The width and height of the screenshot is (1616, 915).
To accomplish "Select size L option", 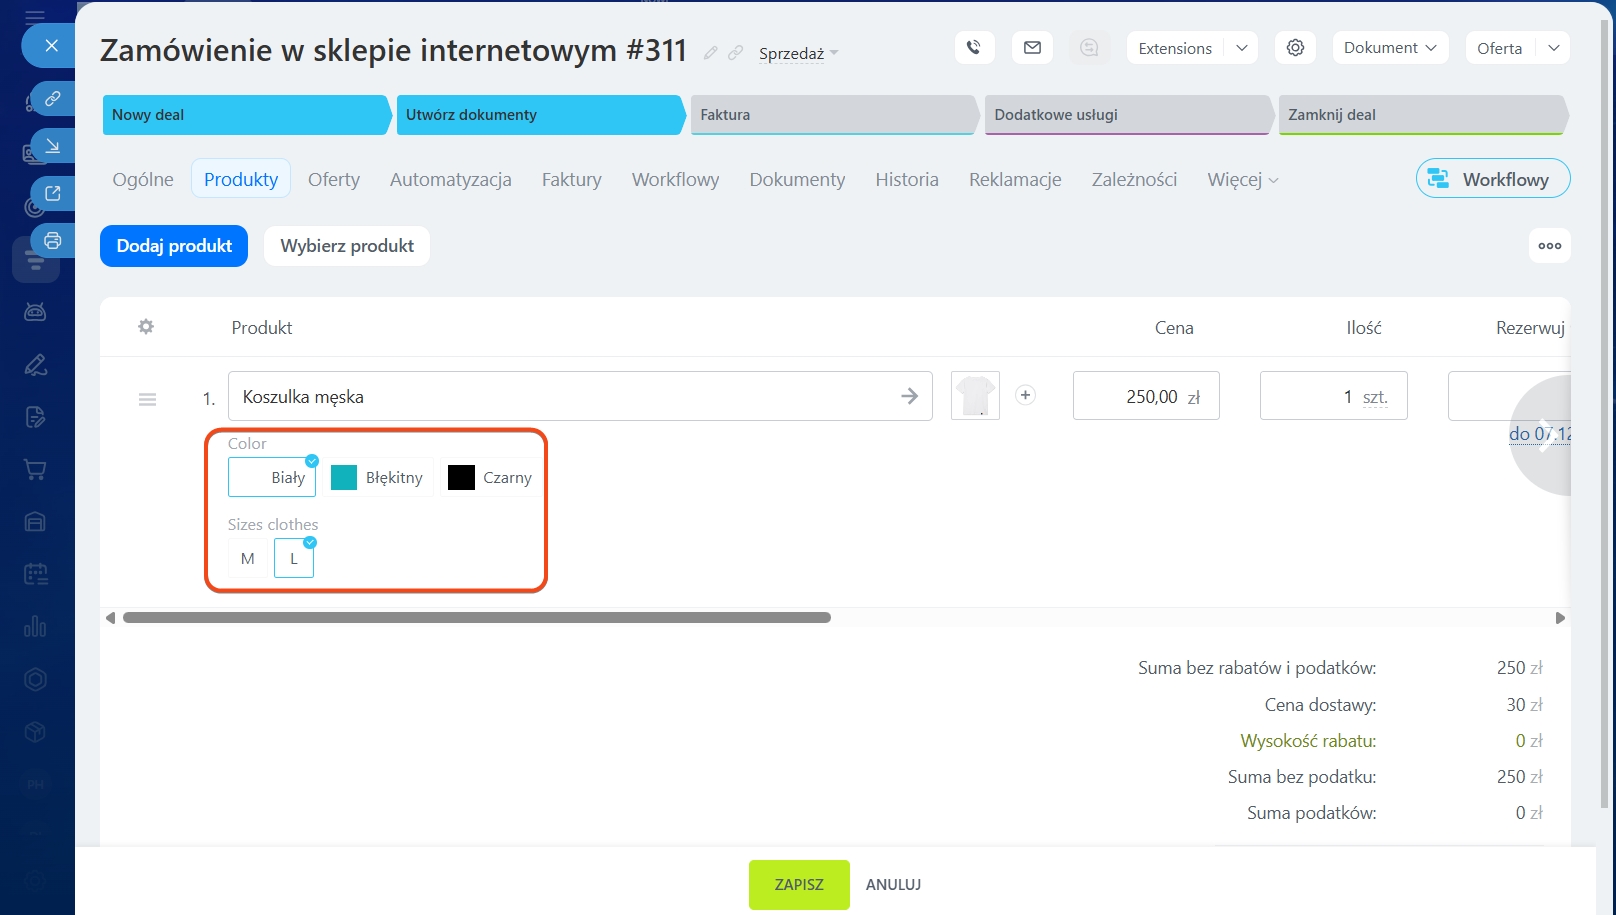I will tap(294, 559).
